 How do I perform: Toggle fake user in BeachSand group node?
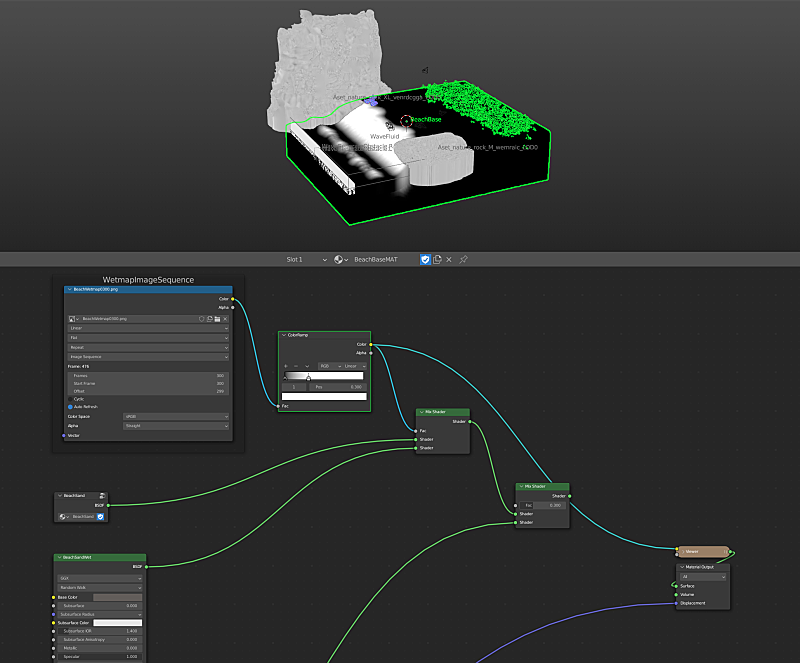click(x=100, y=516)
